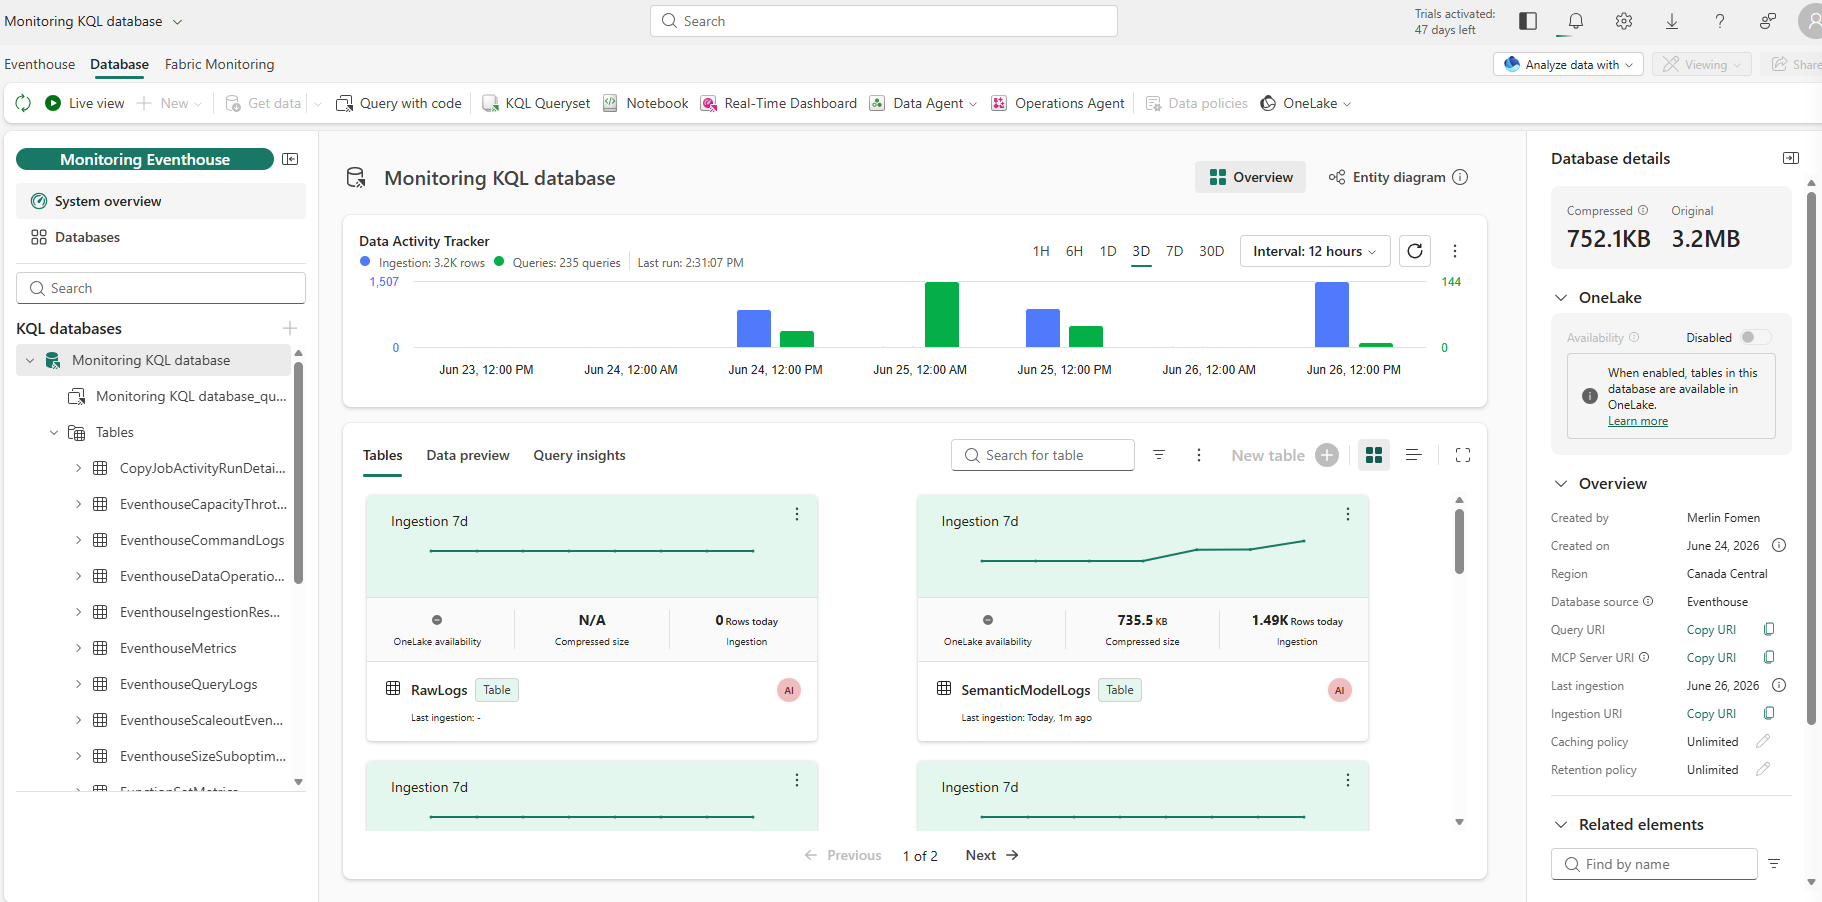This screenshot has height=902, width=1822.
Task: Click the refresh icon in the toolbar
Action: [23, 103]
